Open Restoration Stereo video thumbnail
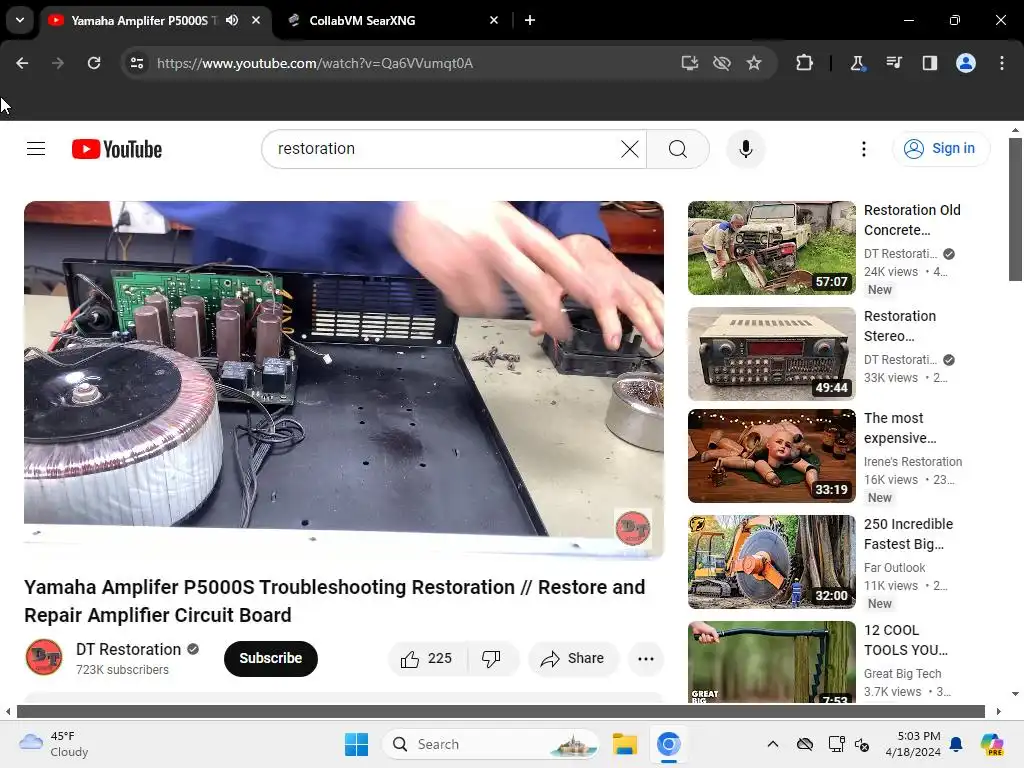The height and width of the screenshot is (768, 1024). click(771, 353)
